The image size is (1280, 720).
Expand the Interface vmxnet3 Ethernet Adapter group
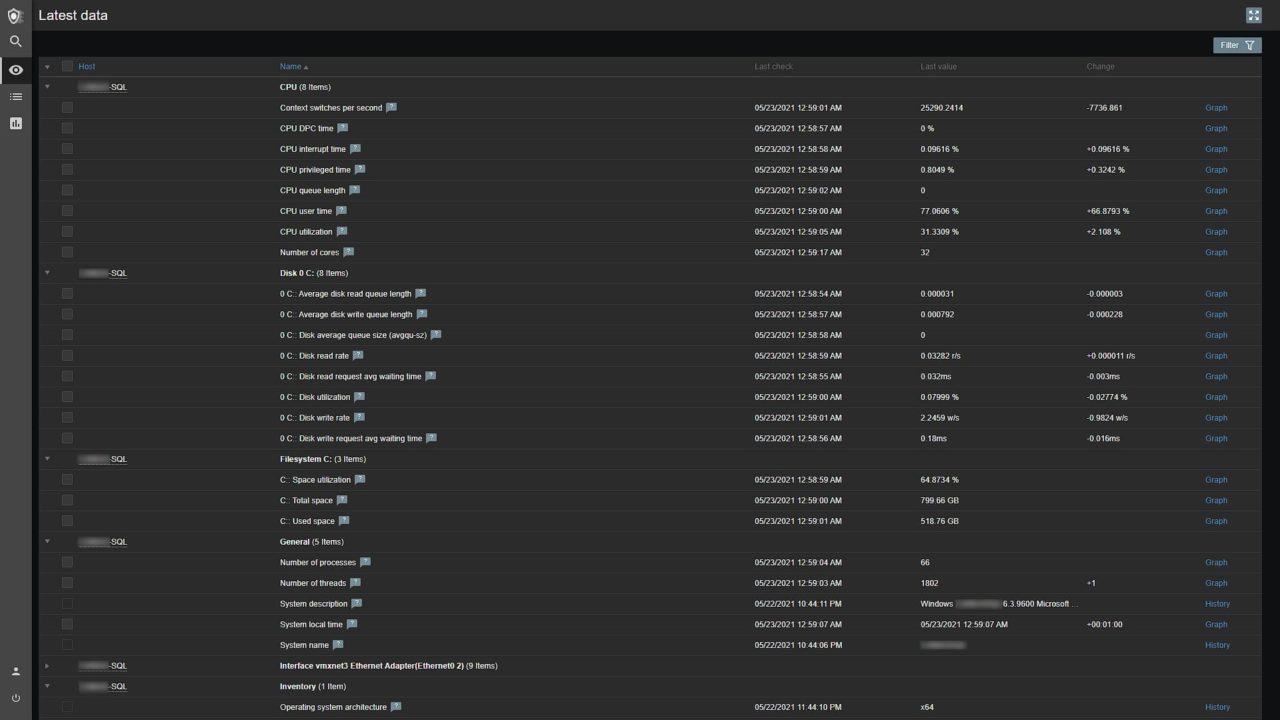click(x=47, y=665)
